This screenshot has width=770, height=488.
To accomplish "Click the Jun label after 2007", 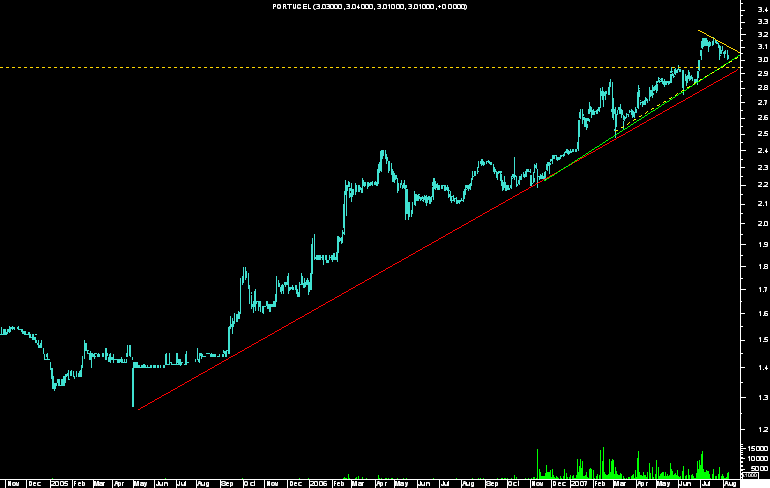I will (x=684, y=484).
